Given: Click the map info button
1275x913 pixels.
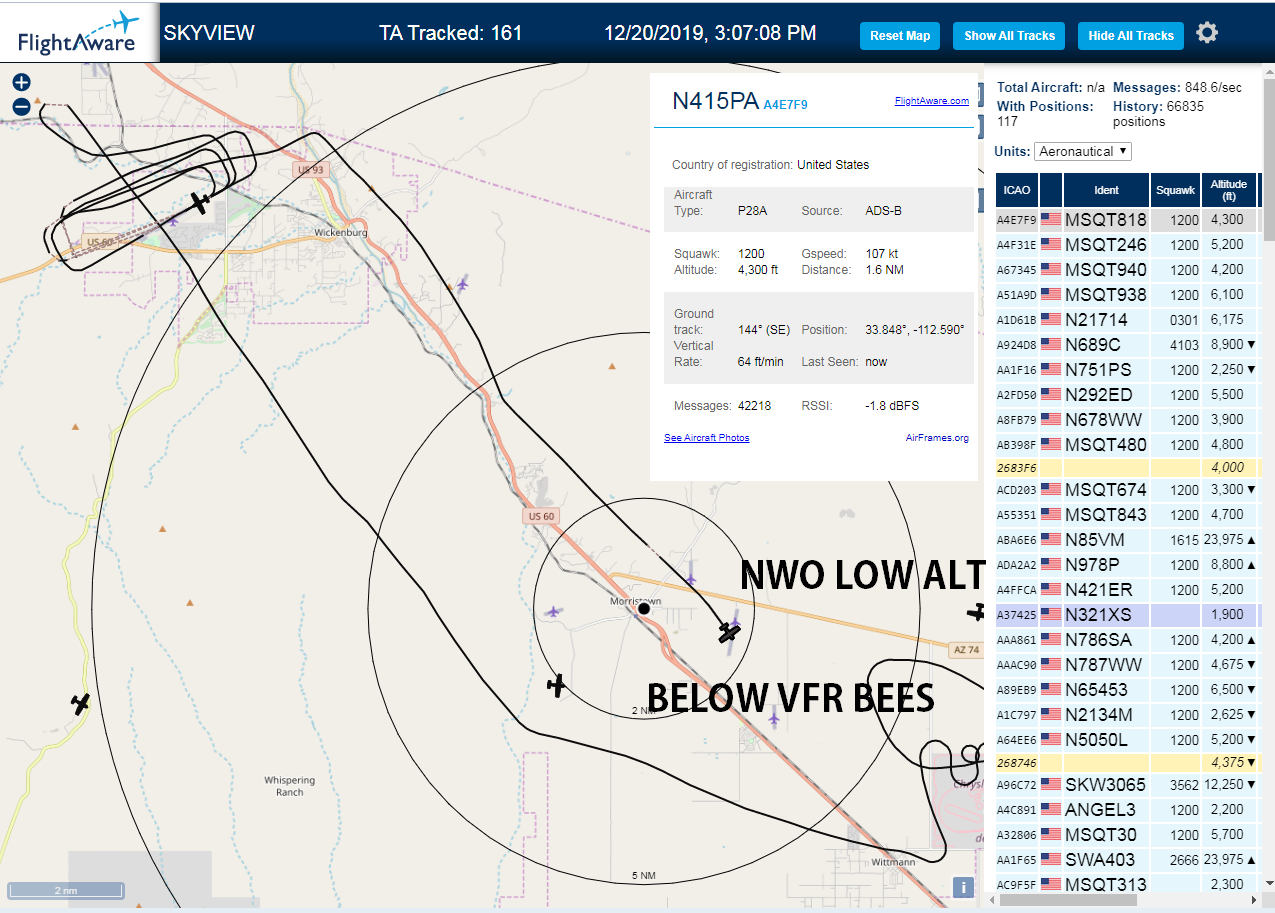Looking at the screenshot, I should pyautogui.click(x=963, y=887).
